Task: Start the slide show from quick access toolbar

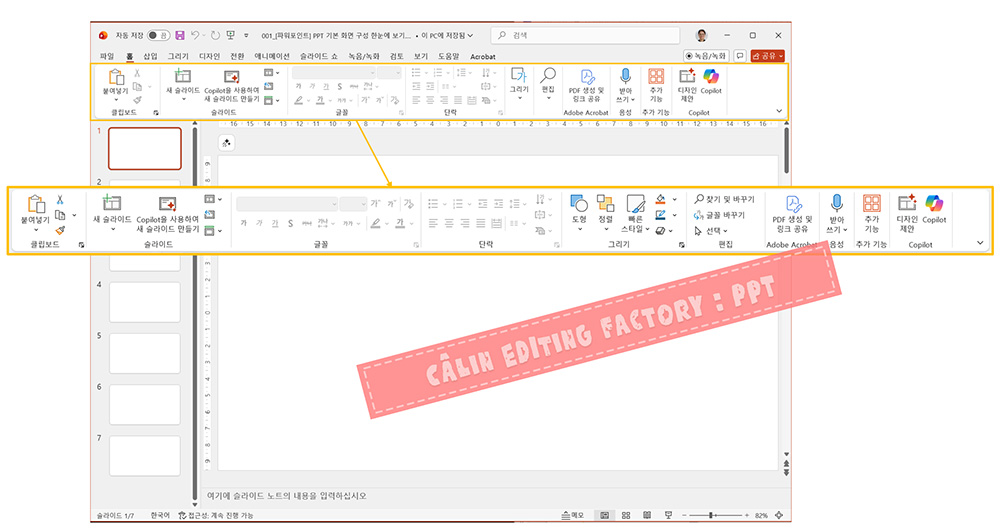Action: 230,35
